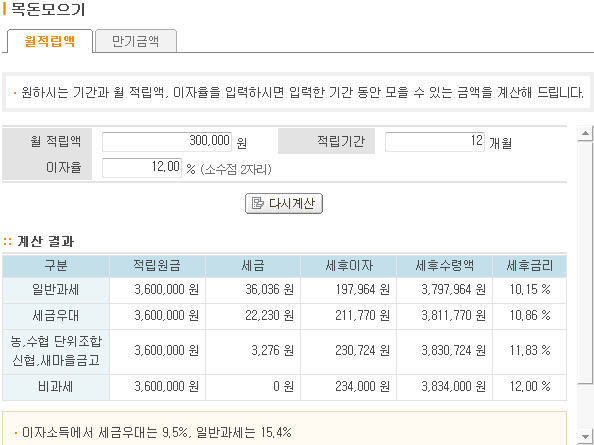Select the 3,276 원 tax cell

point(253,351)
